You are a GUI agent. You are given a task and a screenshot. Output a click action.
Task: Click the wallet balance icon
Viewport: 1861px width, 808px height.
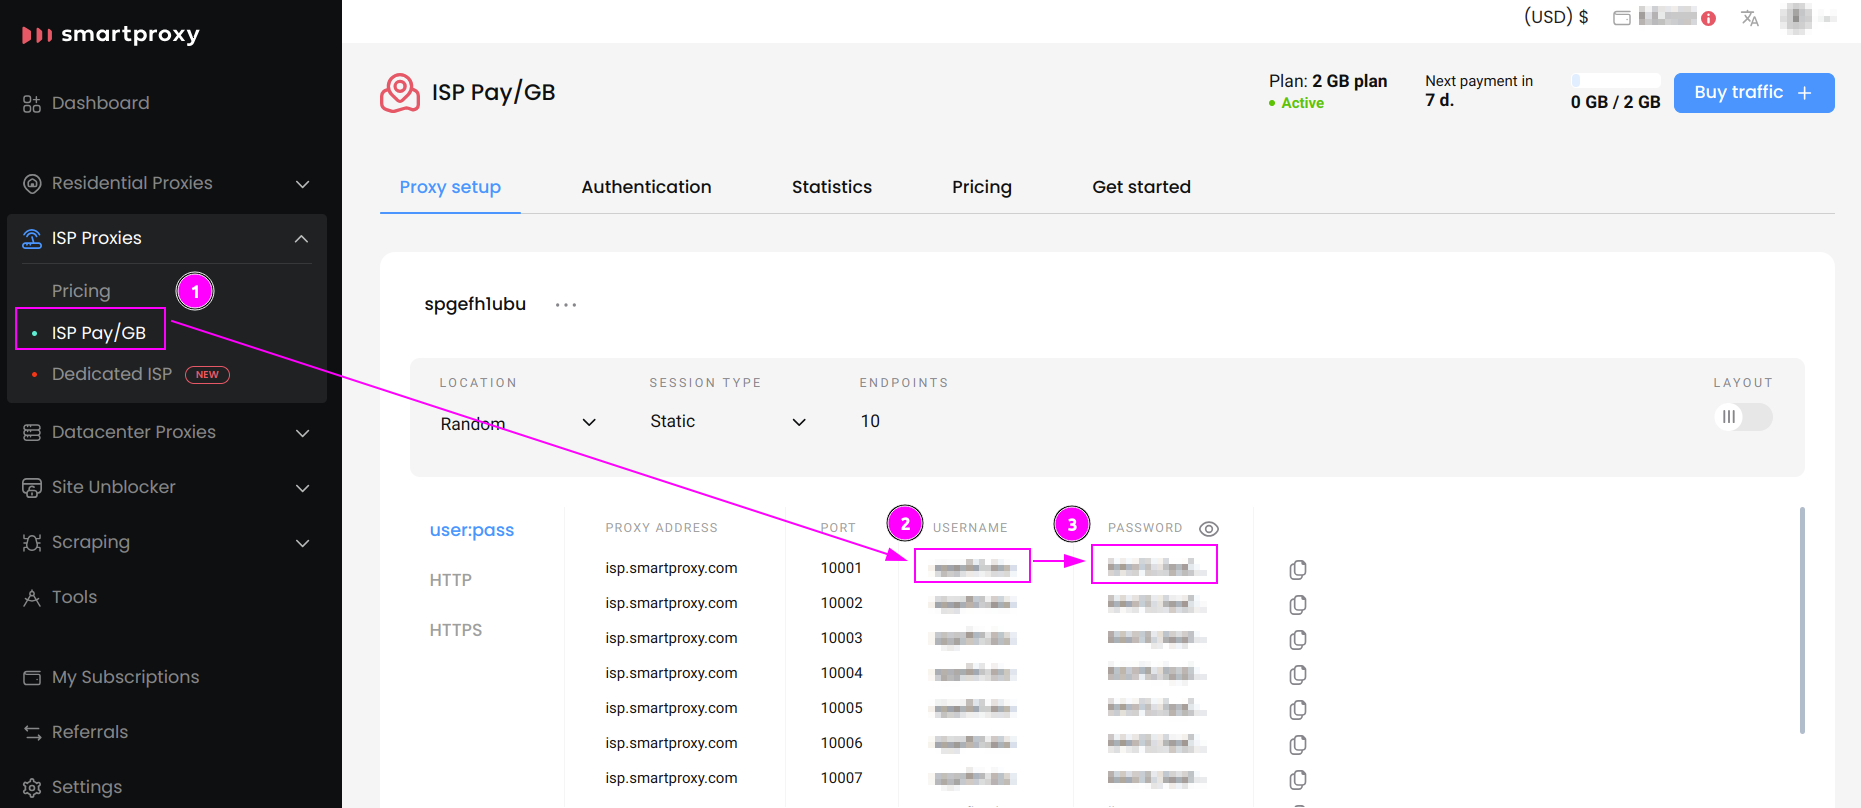[x=1622, y=18]
